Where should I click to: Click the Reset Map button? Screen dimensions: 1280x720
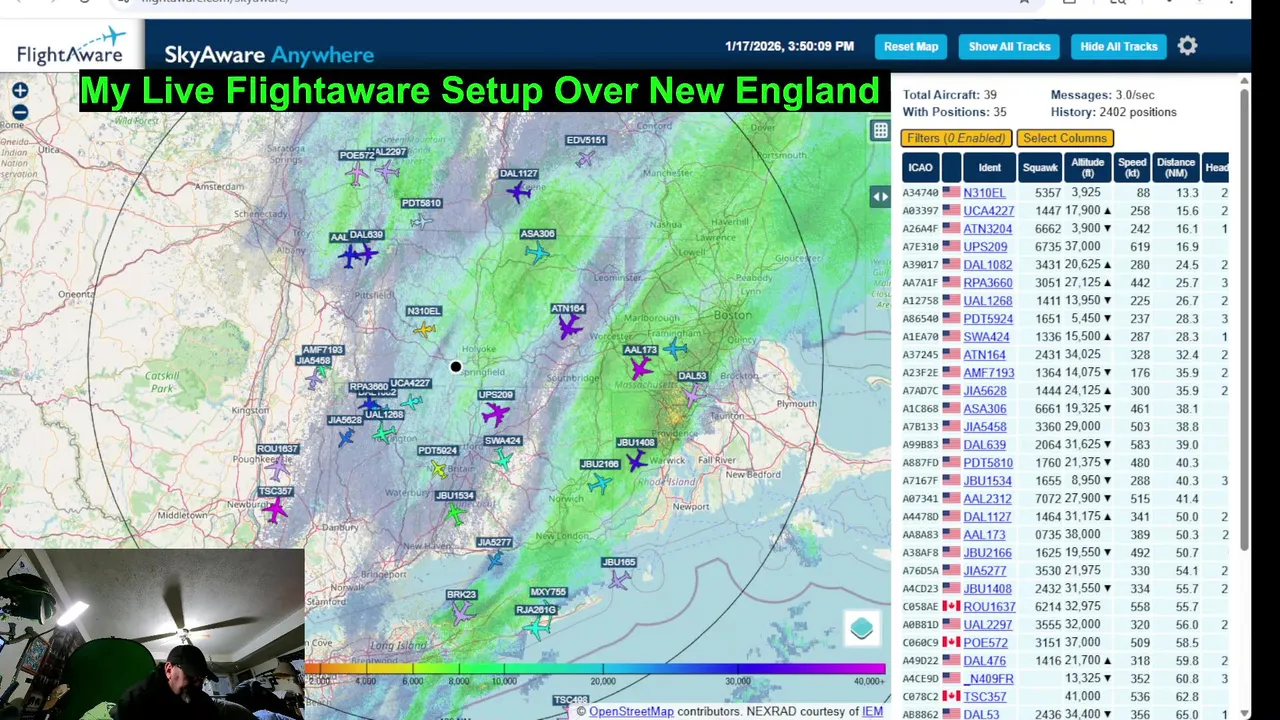[911, 47]
